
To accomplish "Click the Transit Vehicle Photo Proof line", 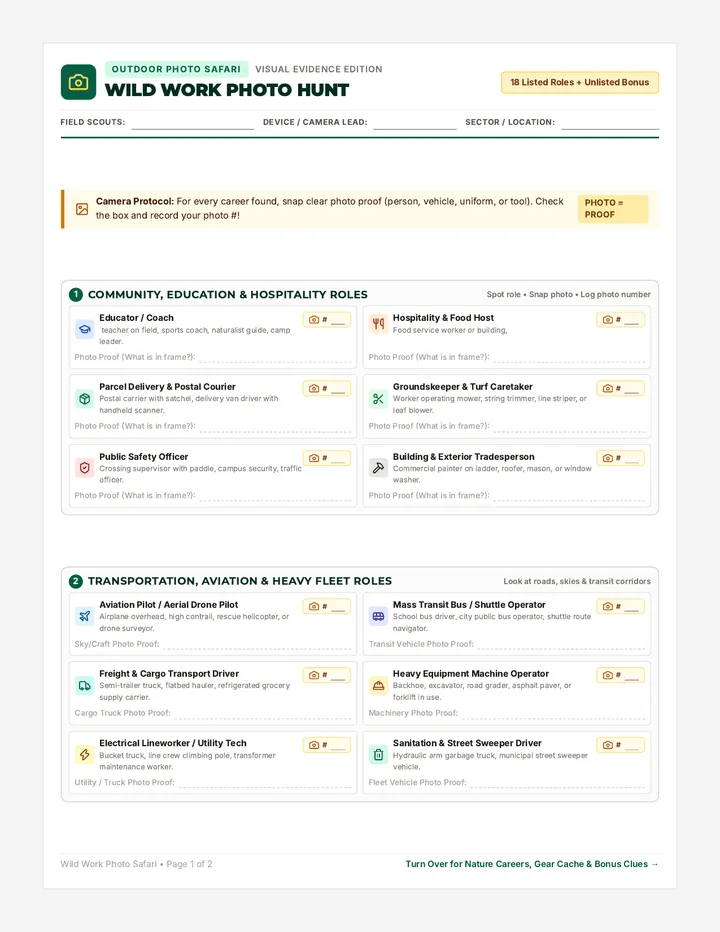I will 561,645.
